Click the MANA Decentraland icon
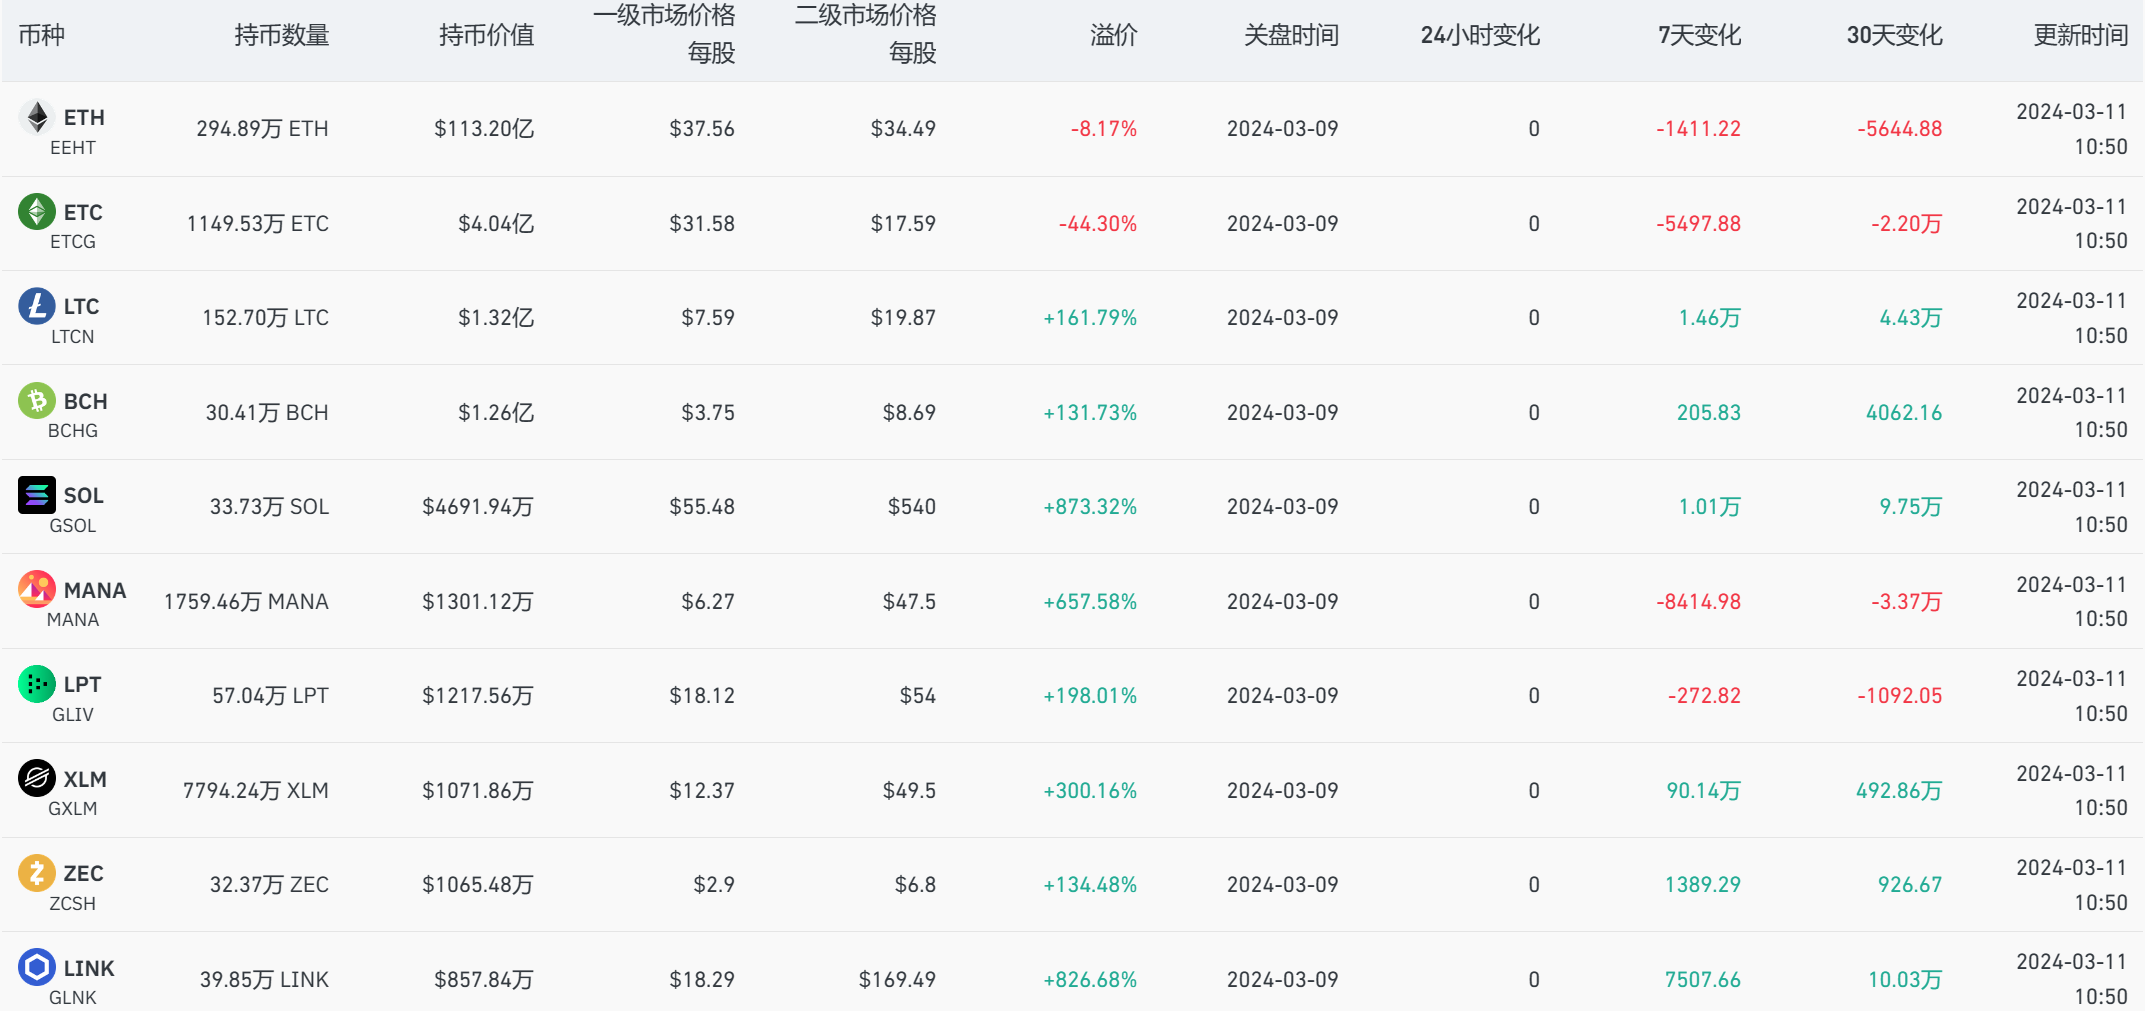 pyautogui.click(x=38, y=590)
